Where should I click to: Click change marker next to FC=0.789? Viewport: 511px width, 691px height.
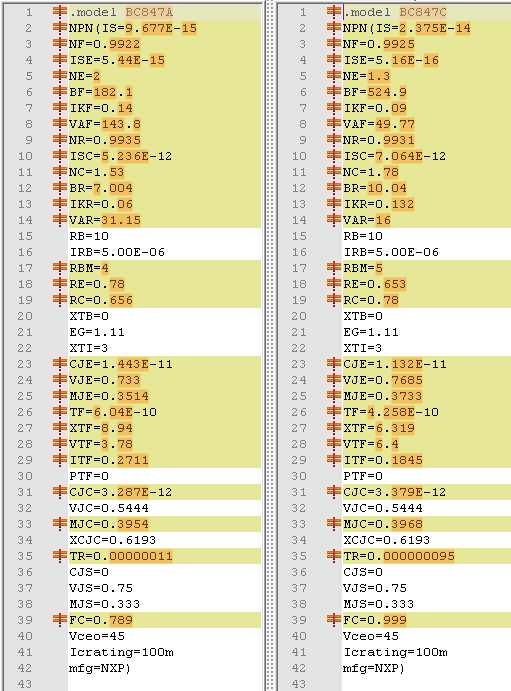60,620
